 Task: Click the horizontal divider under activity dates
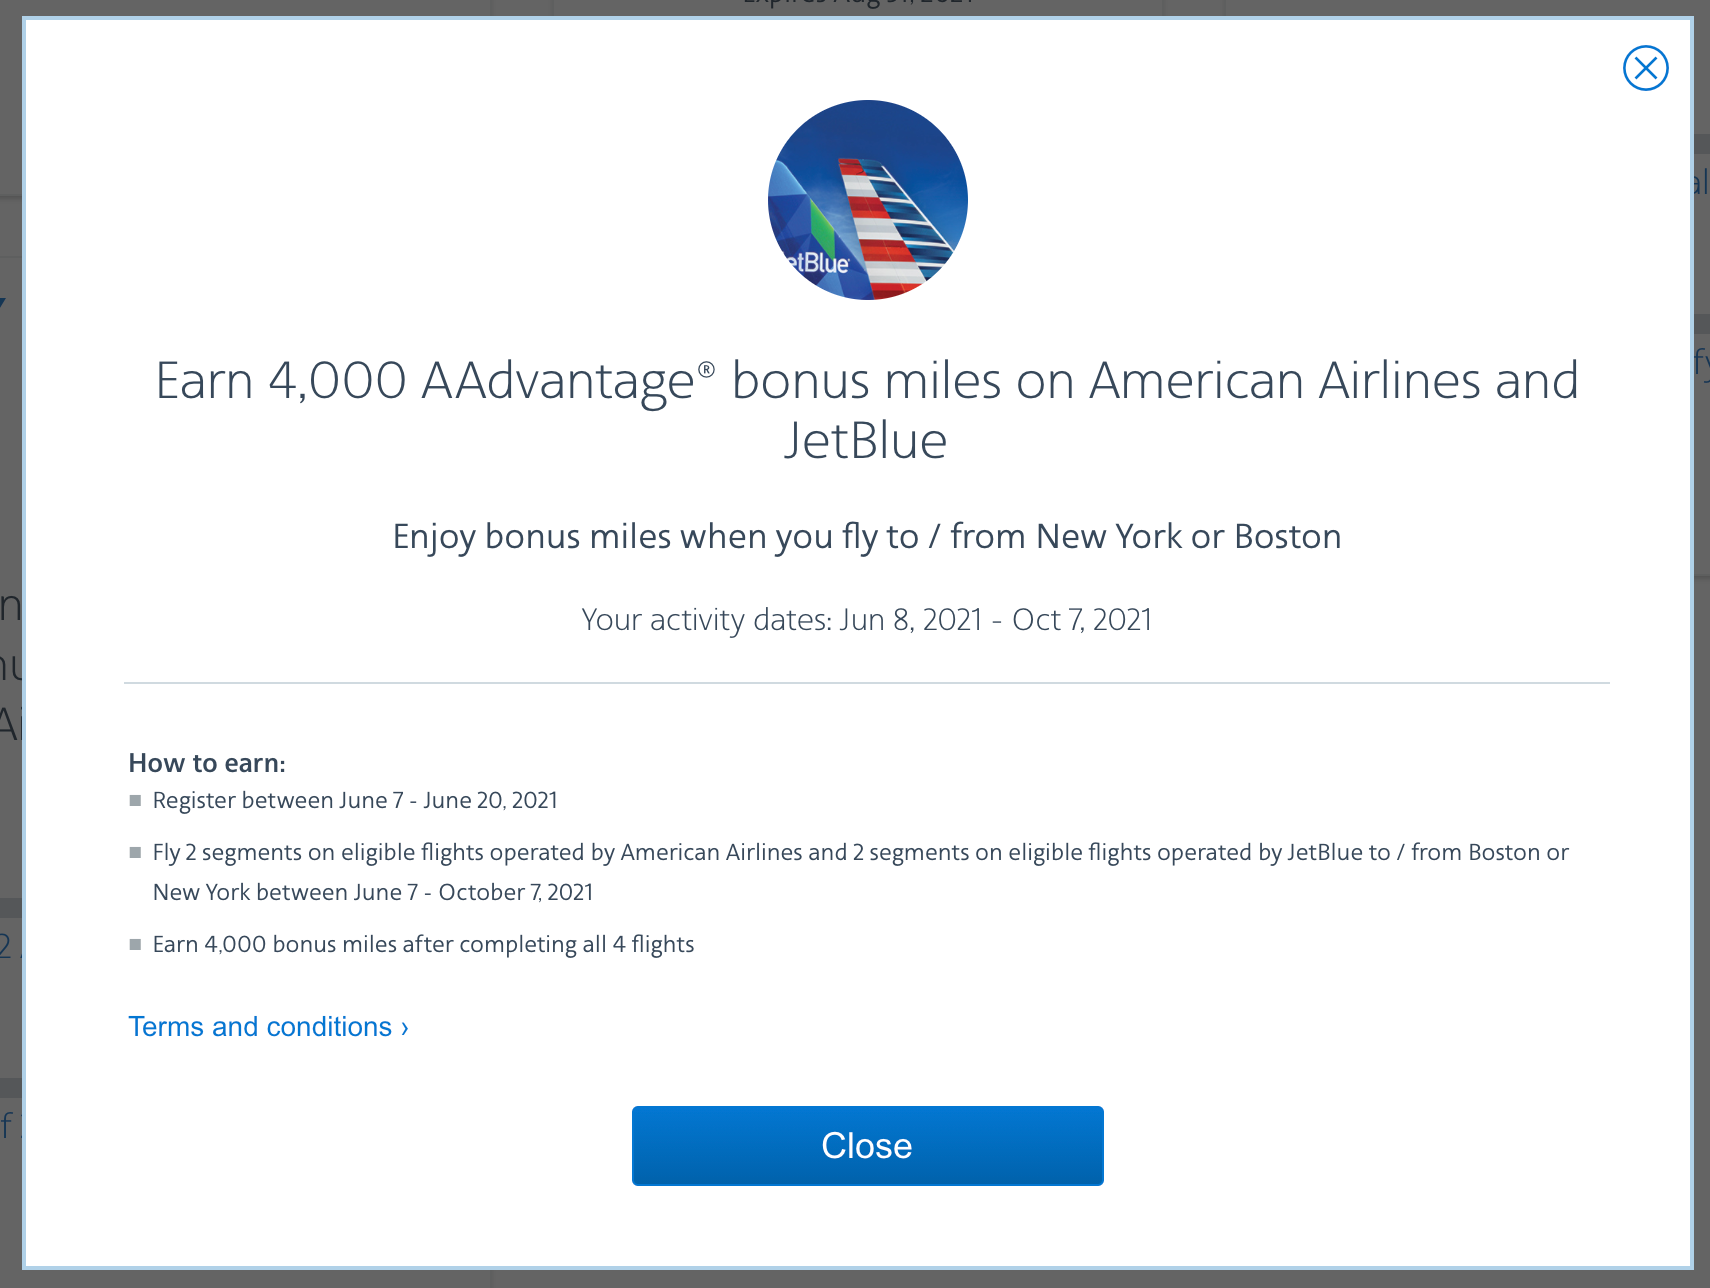click(x=866, y=683)
